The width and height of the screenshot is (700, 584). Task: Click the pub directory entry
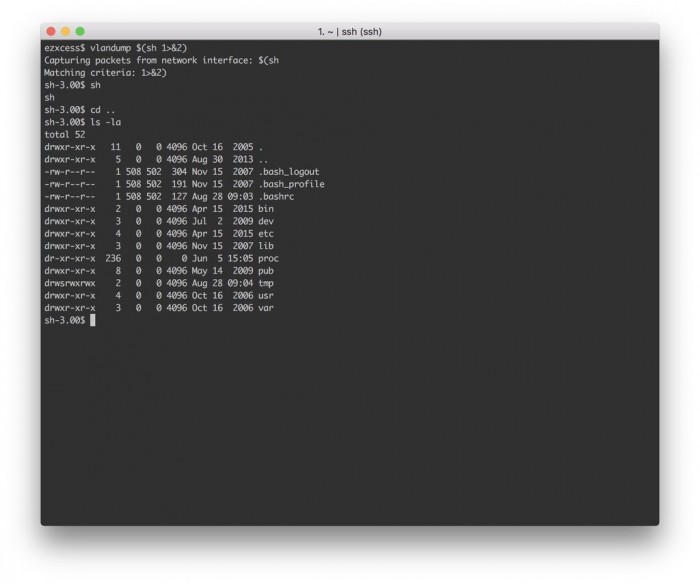pyautogui.click(x=266, y=270)
